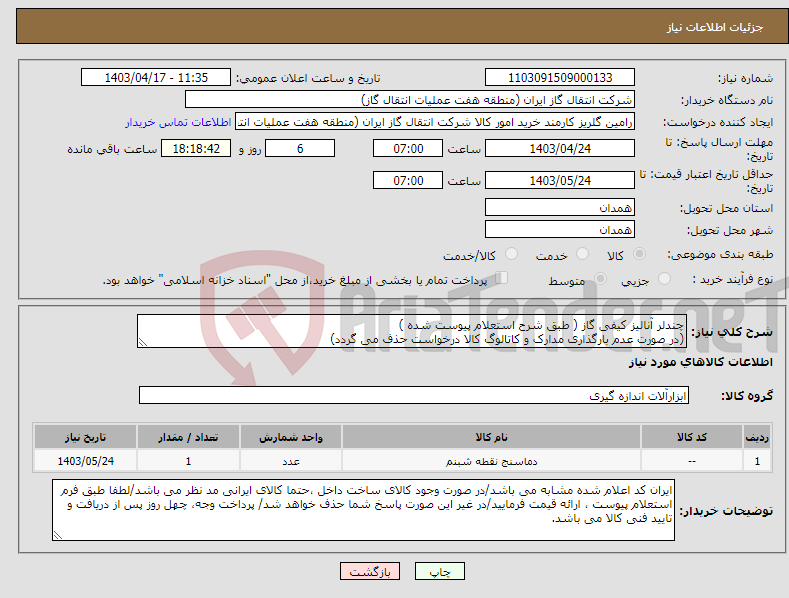Select the جزیی purchase type radio

[x=664, y=278]
